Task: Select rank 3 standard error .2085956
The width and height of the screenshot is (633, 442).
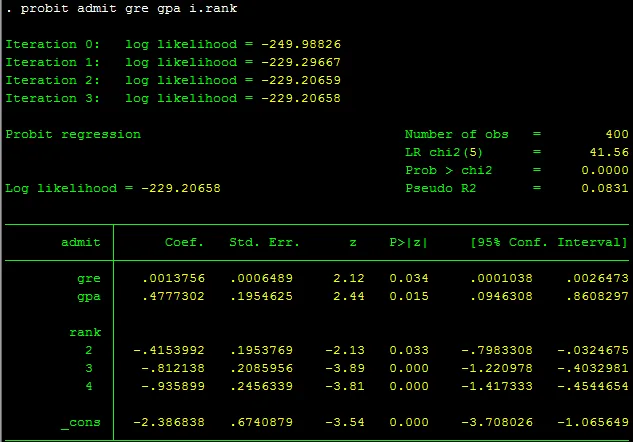Action: pos(262,368)
